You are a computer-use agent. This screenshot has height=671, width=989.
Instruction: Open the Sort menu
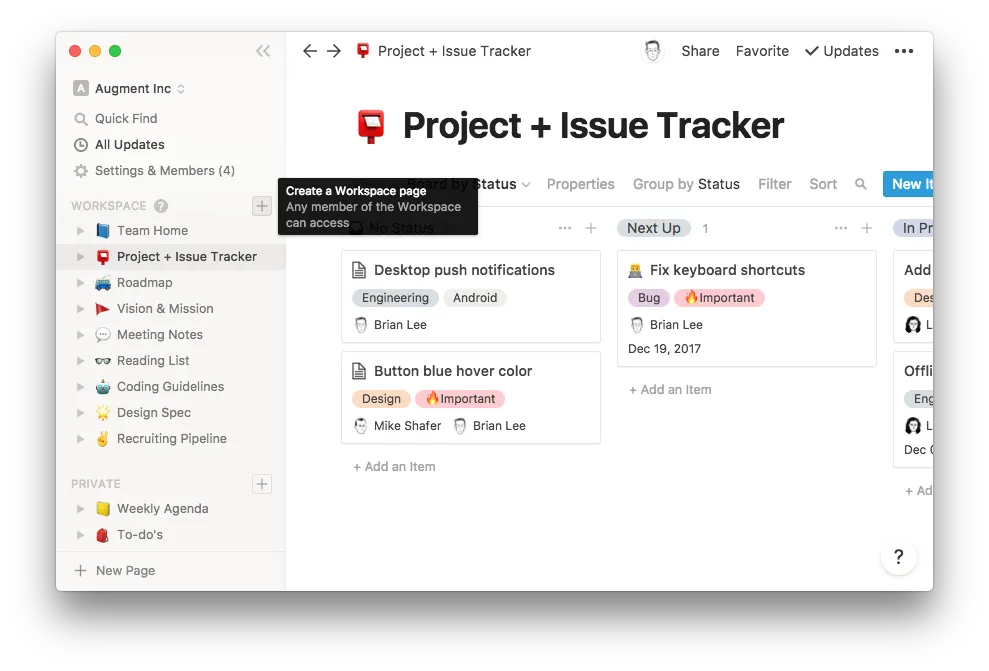point(823,184)
